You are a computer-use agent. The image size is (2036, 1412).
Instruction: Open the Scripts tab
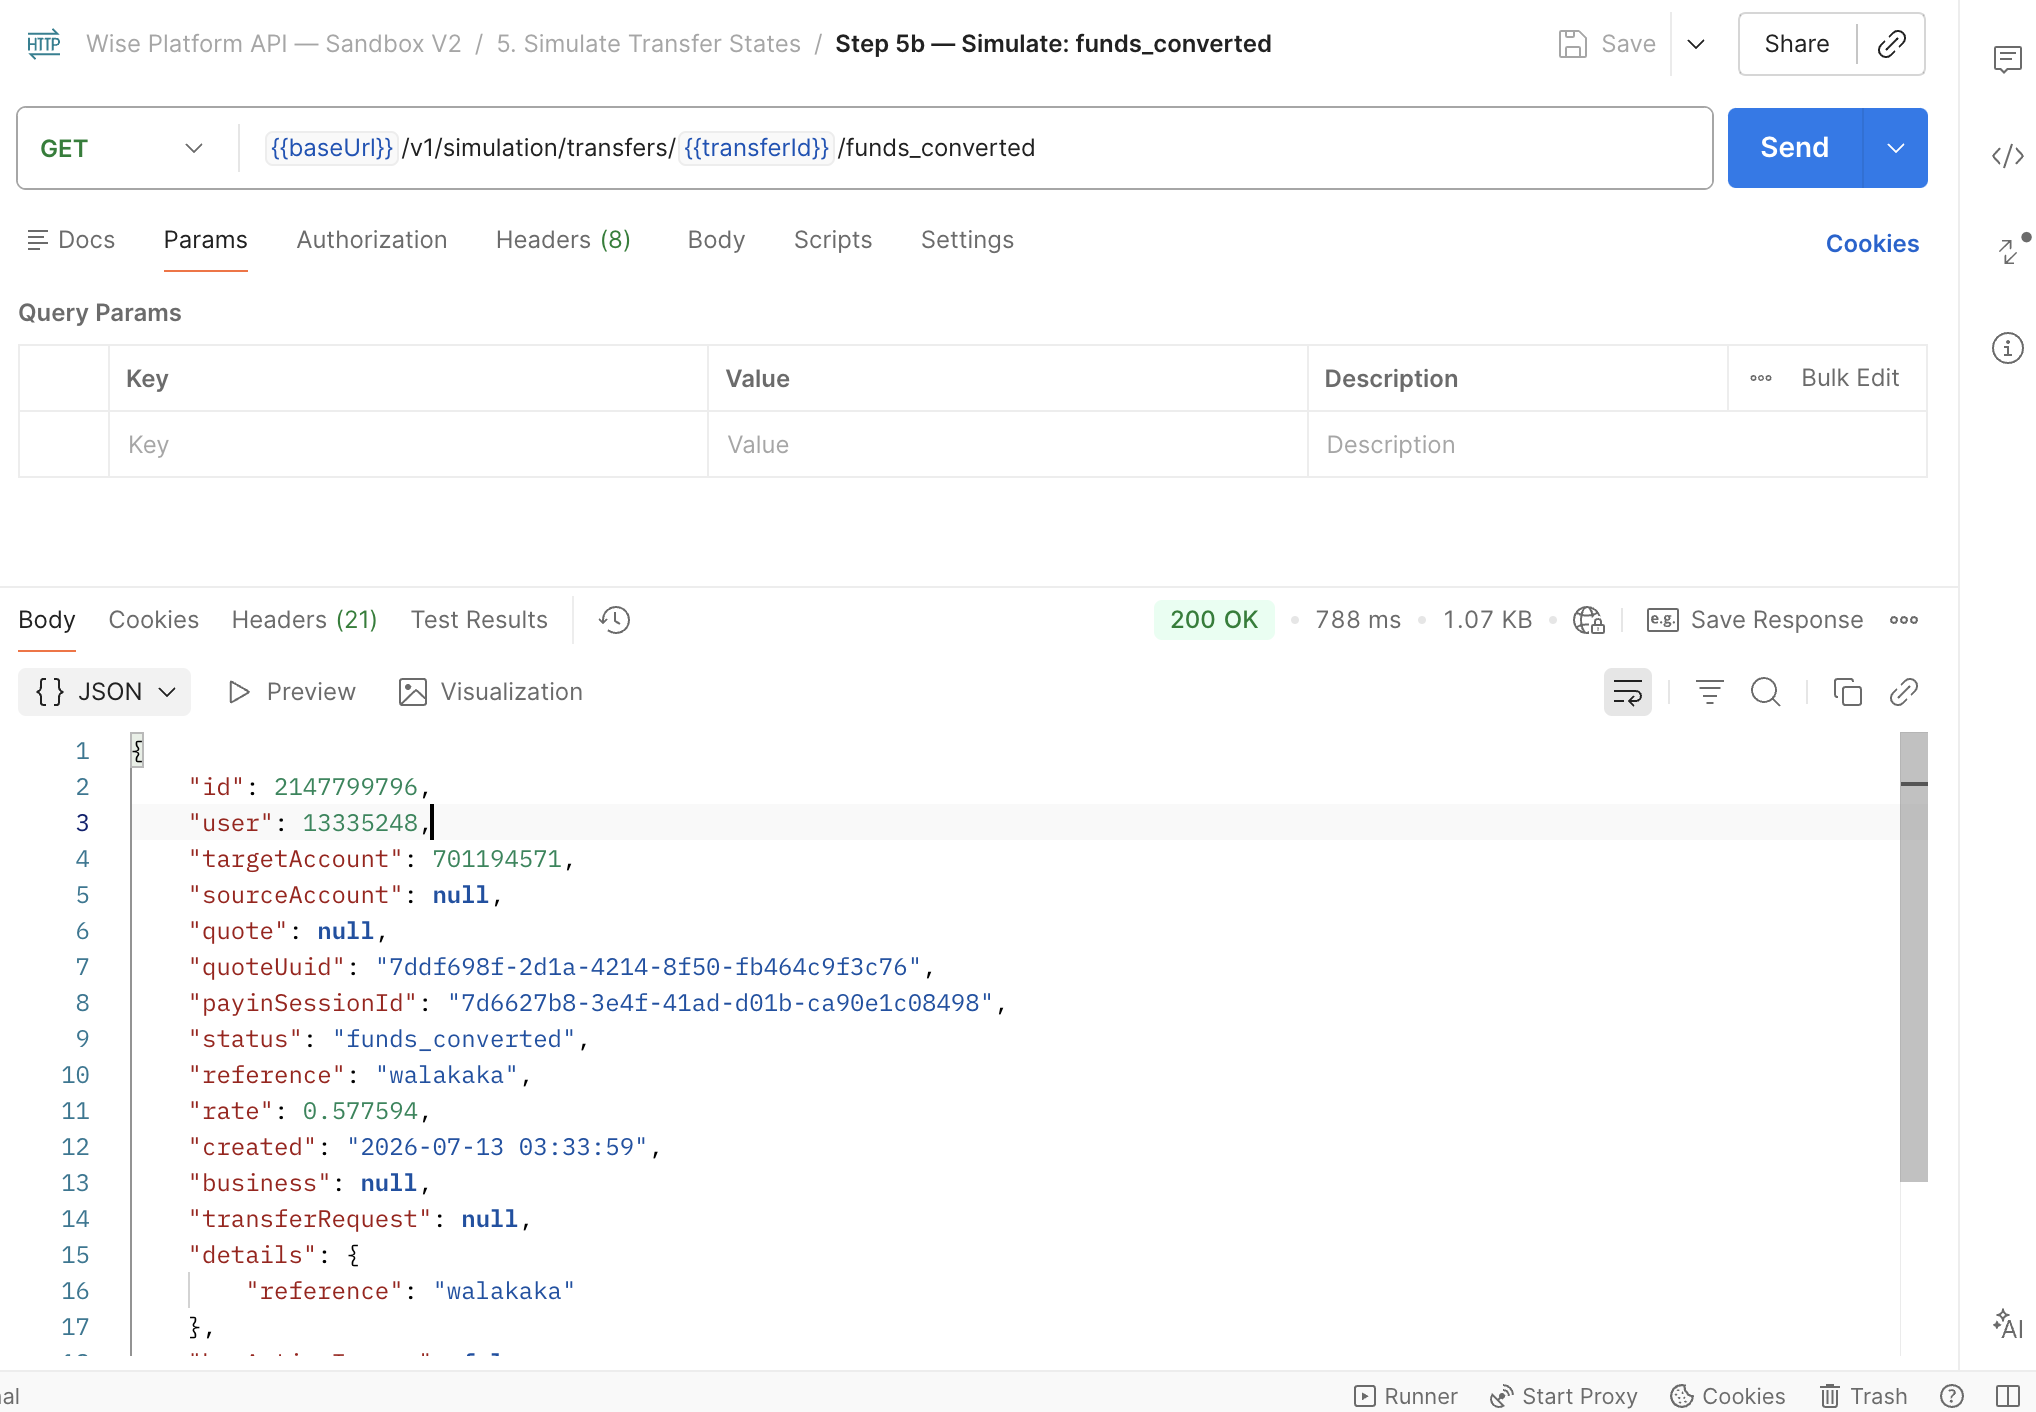pyautogui.click(x=832, y=240)
